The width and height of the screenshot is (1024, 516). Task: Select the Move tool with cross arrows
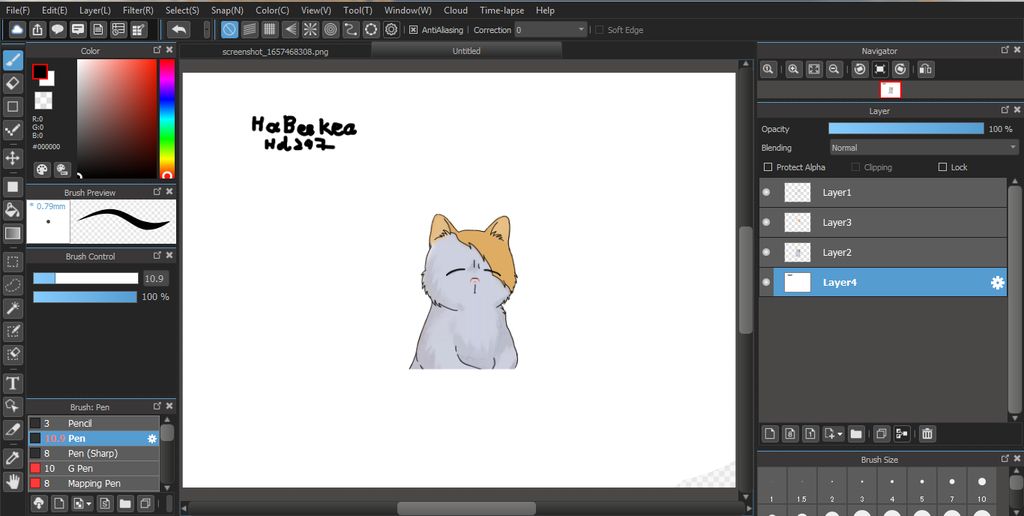pos(12,157)
